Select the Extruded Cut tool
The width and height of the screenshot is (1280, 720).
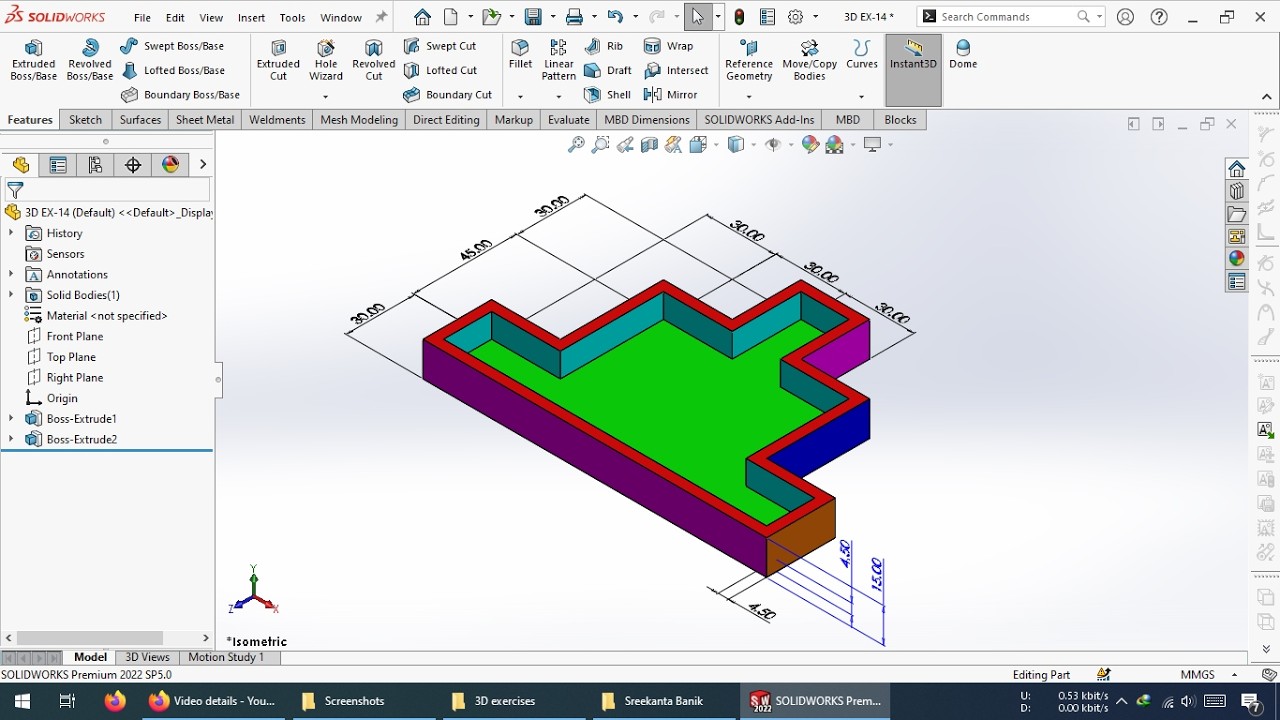coord(278,60)
